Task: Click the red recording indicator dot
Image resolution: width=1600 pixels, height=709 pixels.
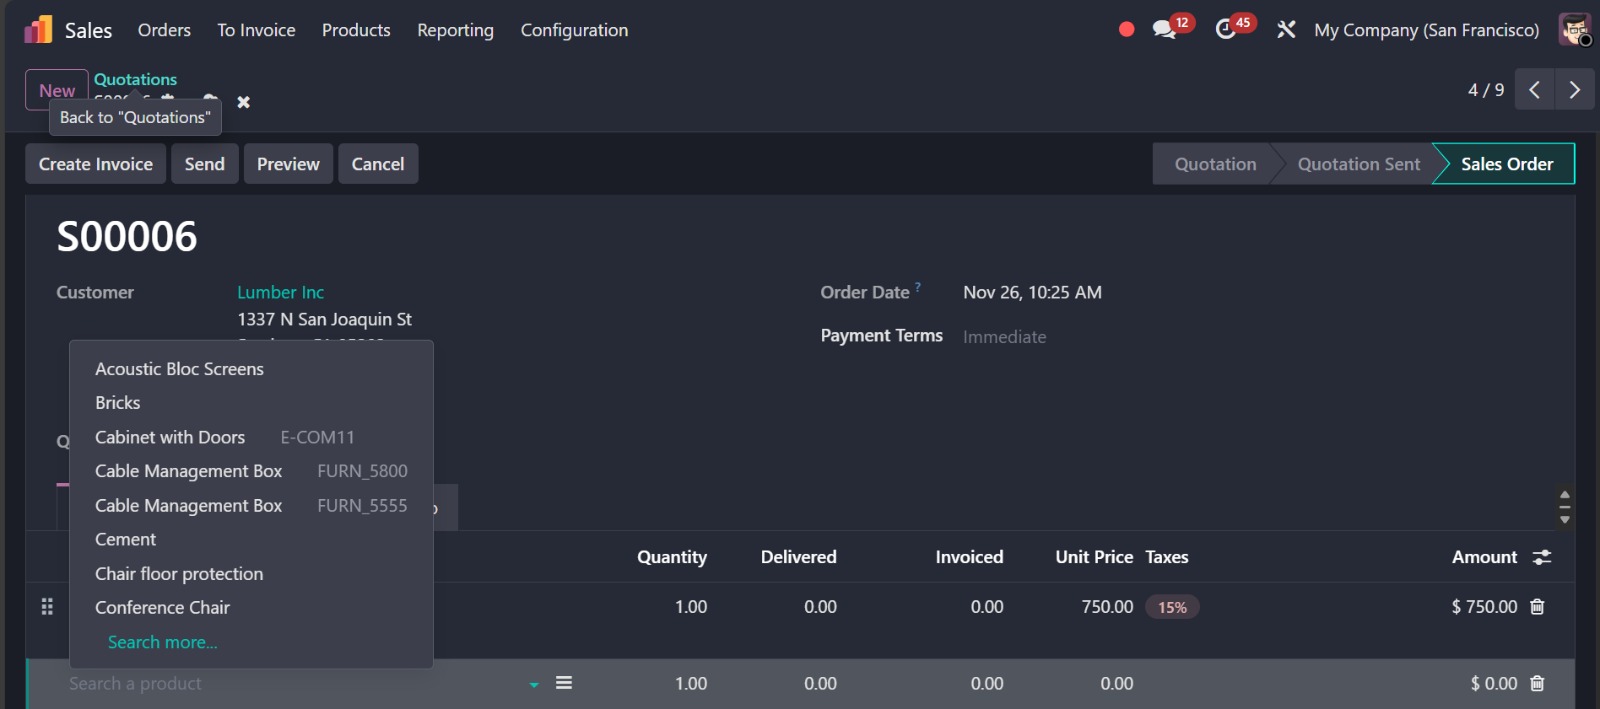Action: click(x=1126, y=30)
